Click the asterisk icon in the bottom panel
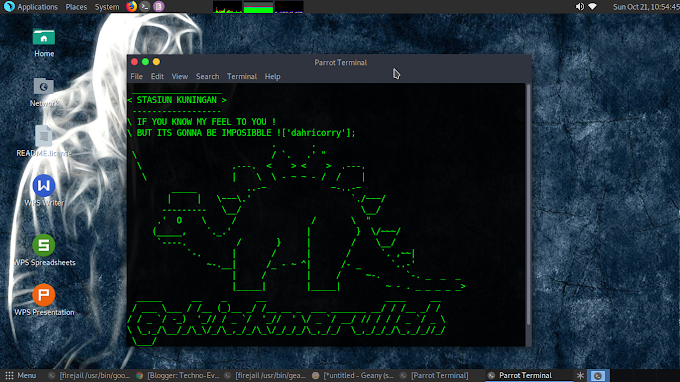The height and width of the screenshot is (382, 680). pos(580,375)
